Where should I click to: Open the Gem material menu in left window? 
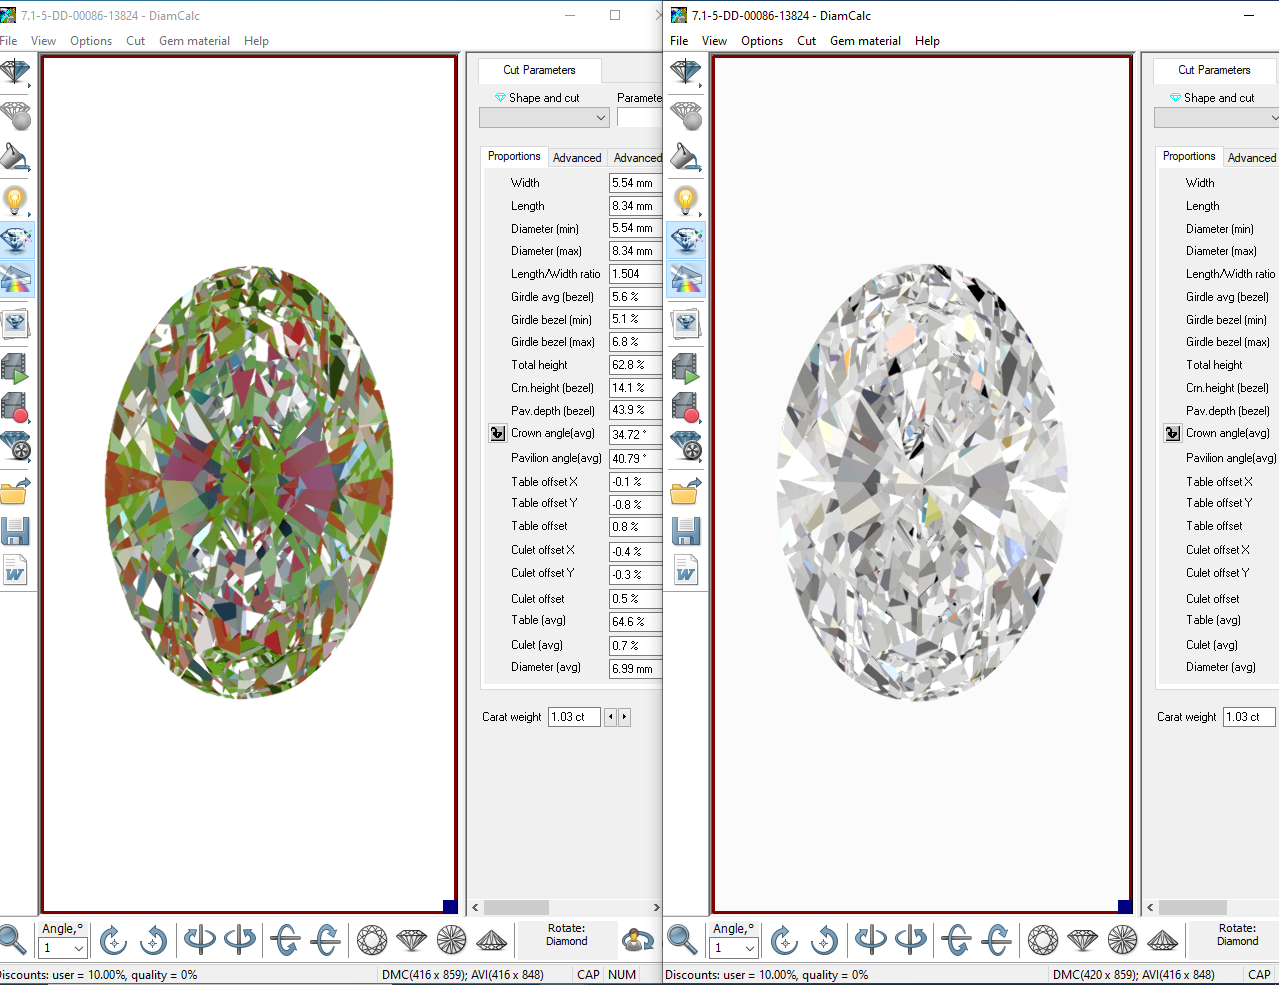[x=194, y=41]
